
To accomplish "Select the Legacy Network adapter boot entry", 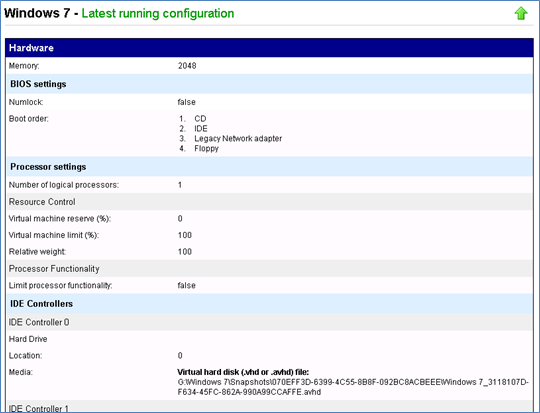I will [x=238, y=139].
